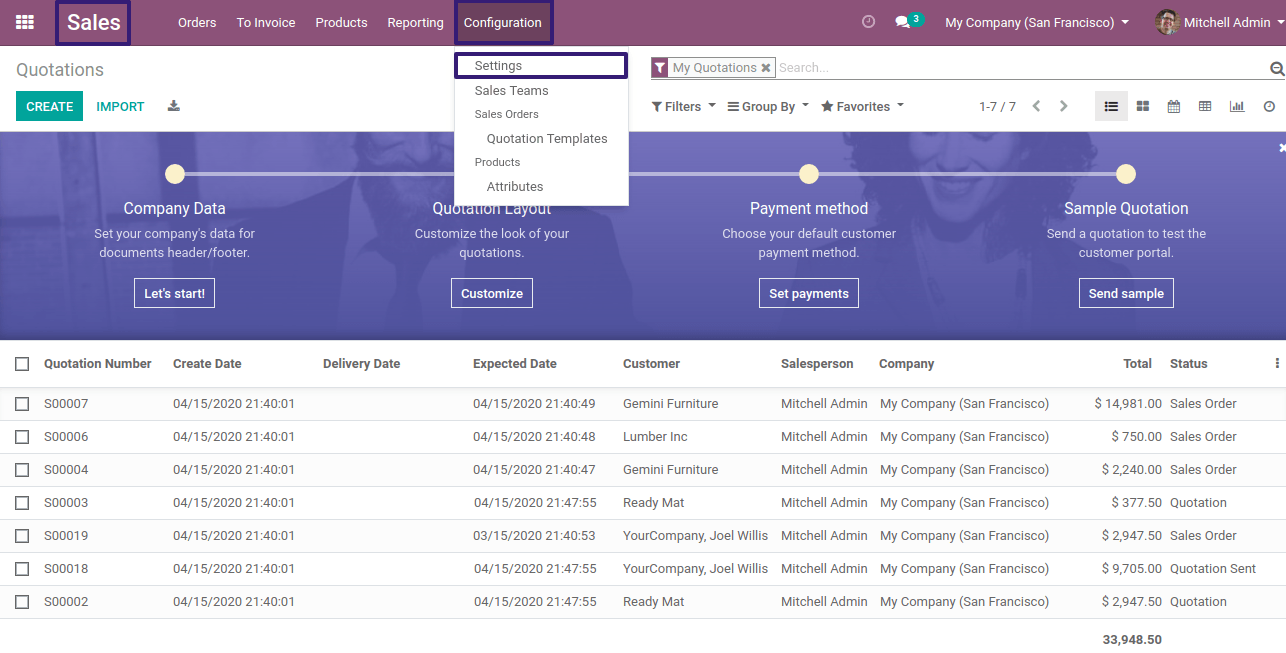Click the Quotation Sent status cell
Screen dimensions: 1286x653
coord(1213,569)
